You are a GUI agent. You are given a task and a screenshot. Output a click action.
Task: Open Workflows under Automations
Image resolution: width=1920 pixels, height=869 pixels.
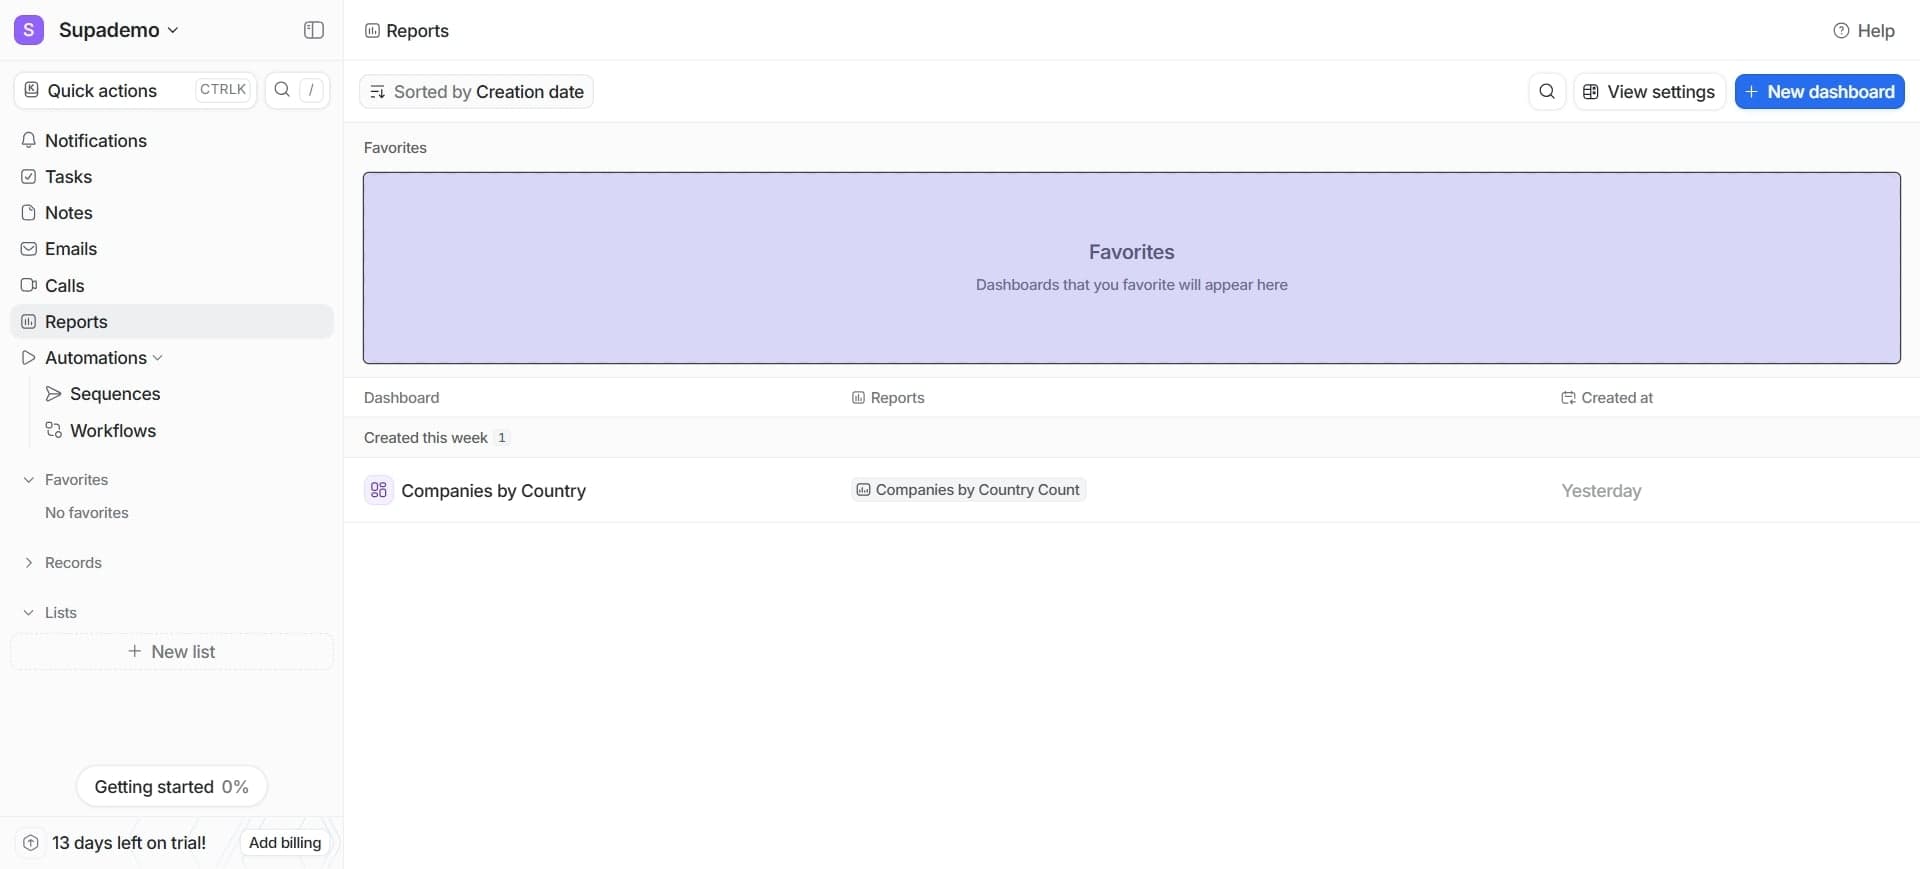pos(112,431)
